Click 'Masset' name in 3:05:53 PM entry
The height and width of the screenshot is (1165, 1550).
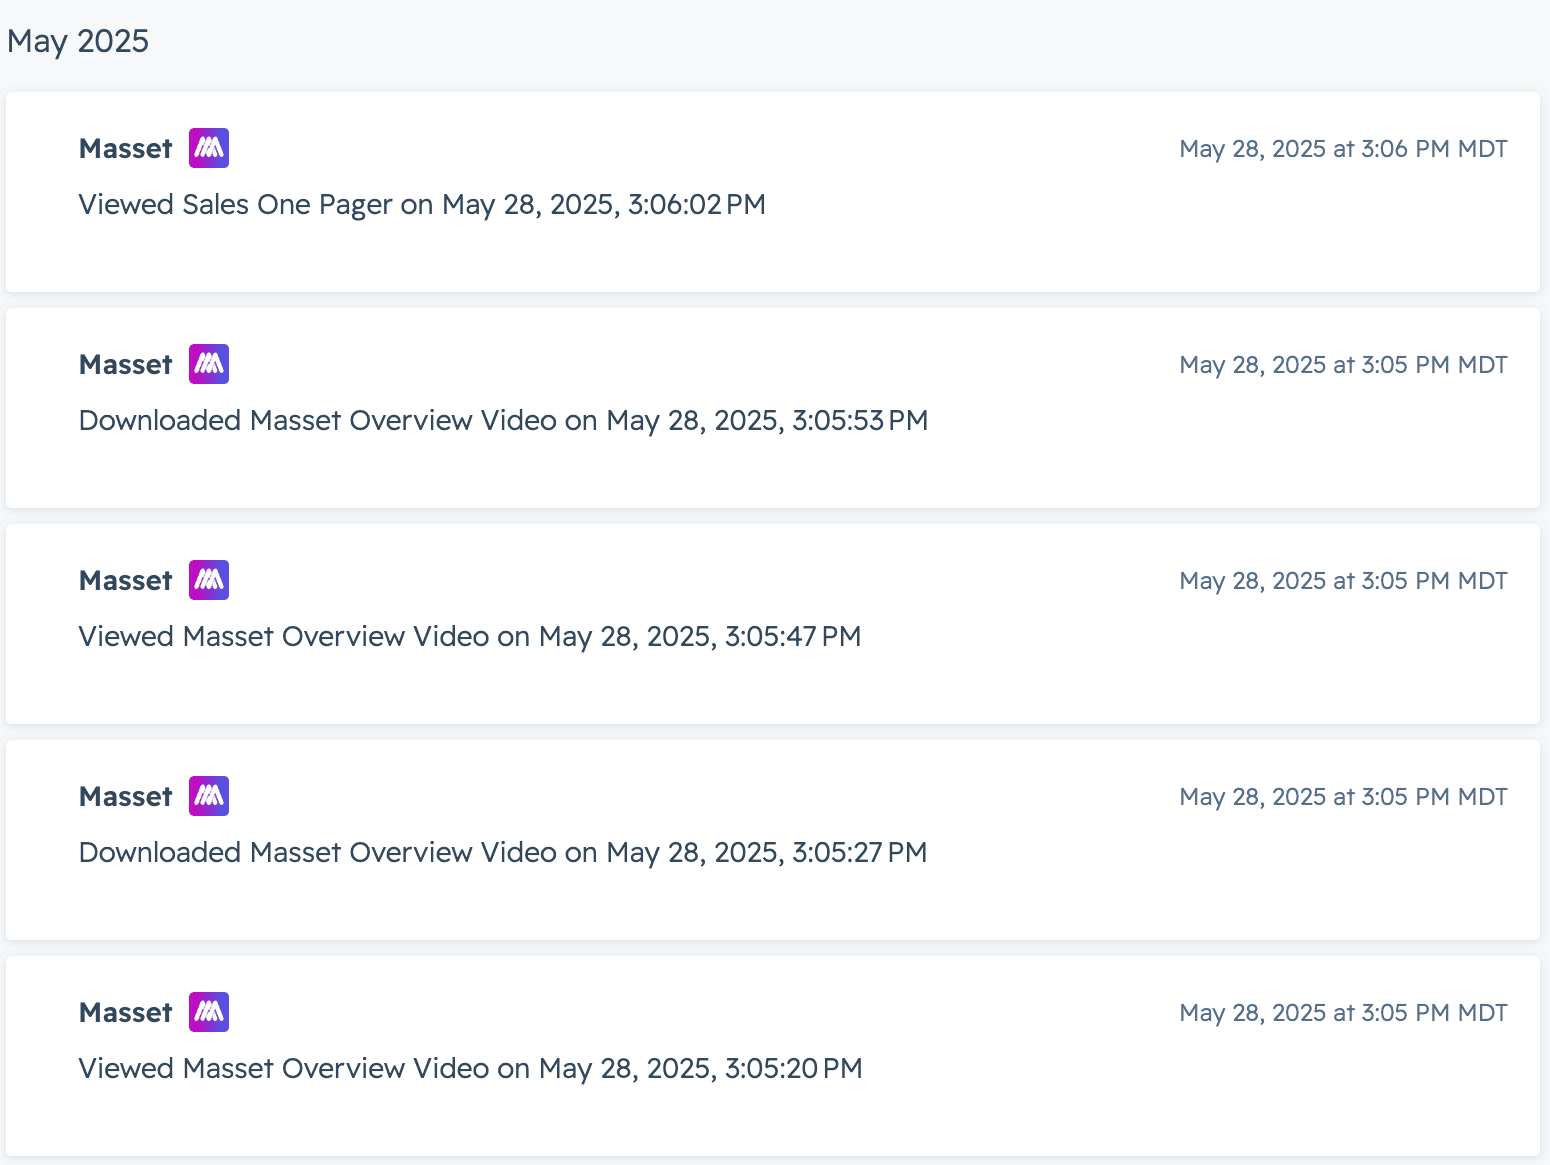[126, 365]
